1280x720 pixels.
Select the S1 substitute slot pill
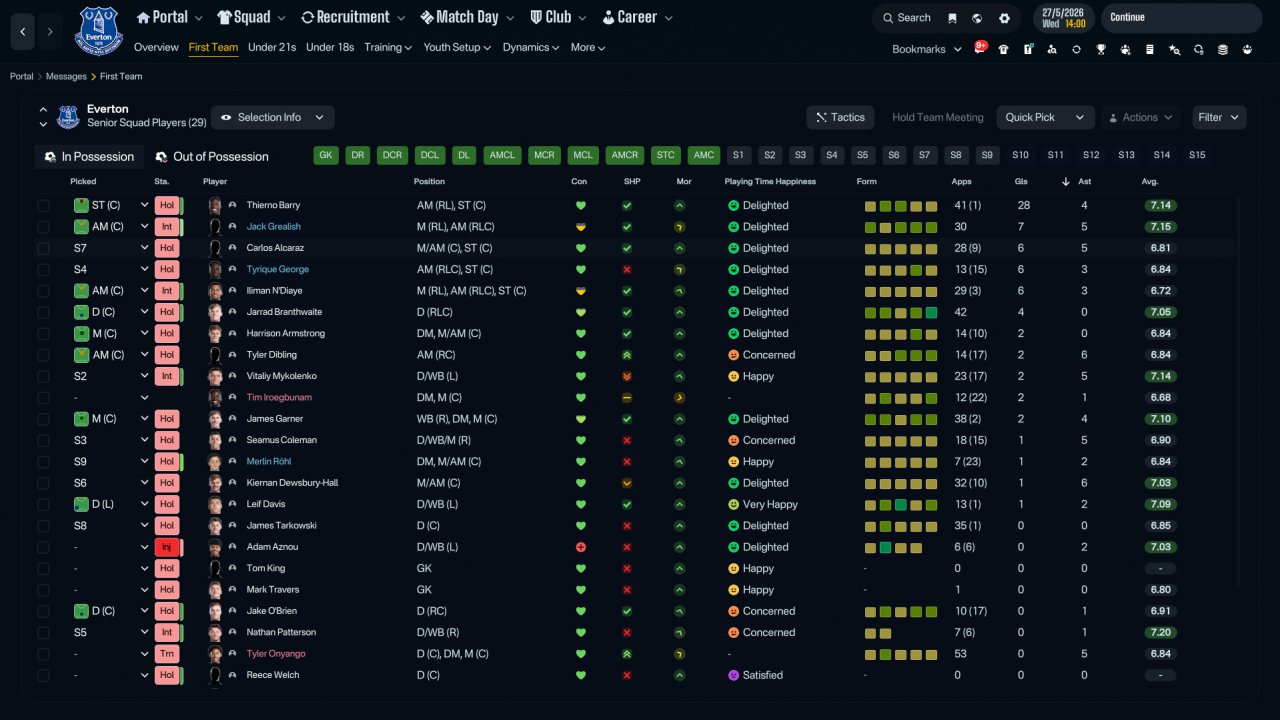[738, 155]
